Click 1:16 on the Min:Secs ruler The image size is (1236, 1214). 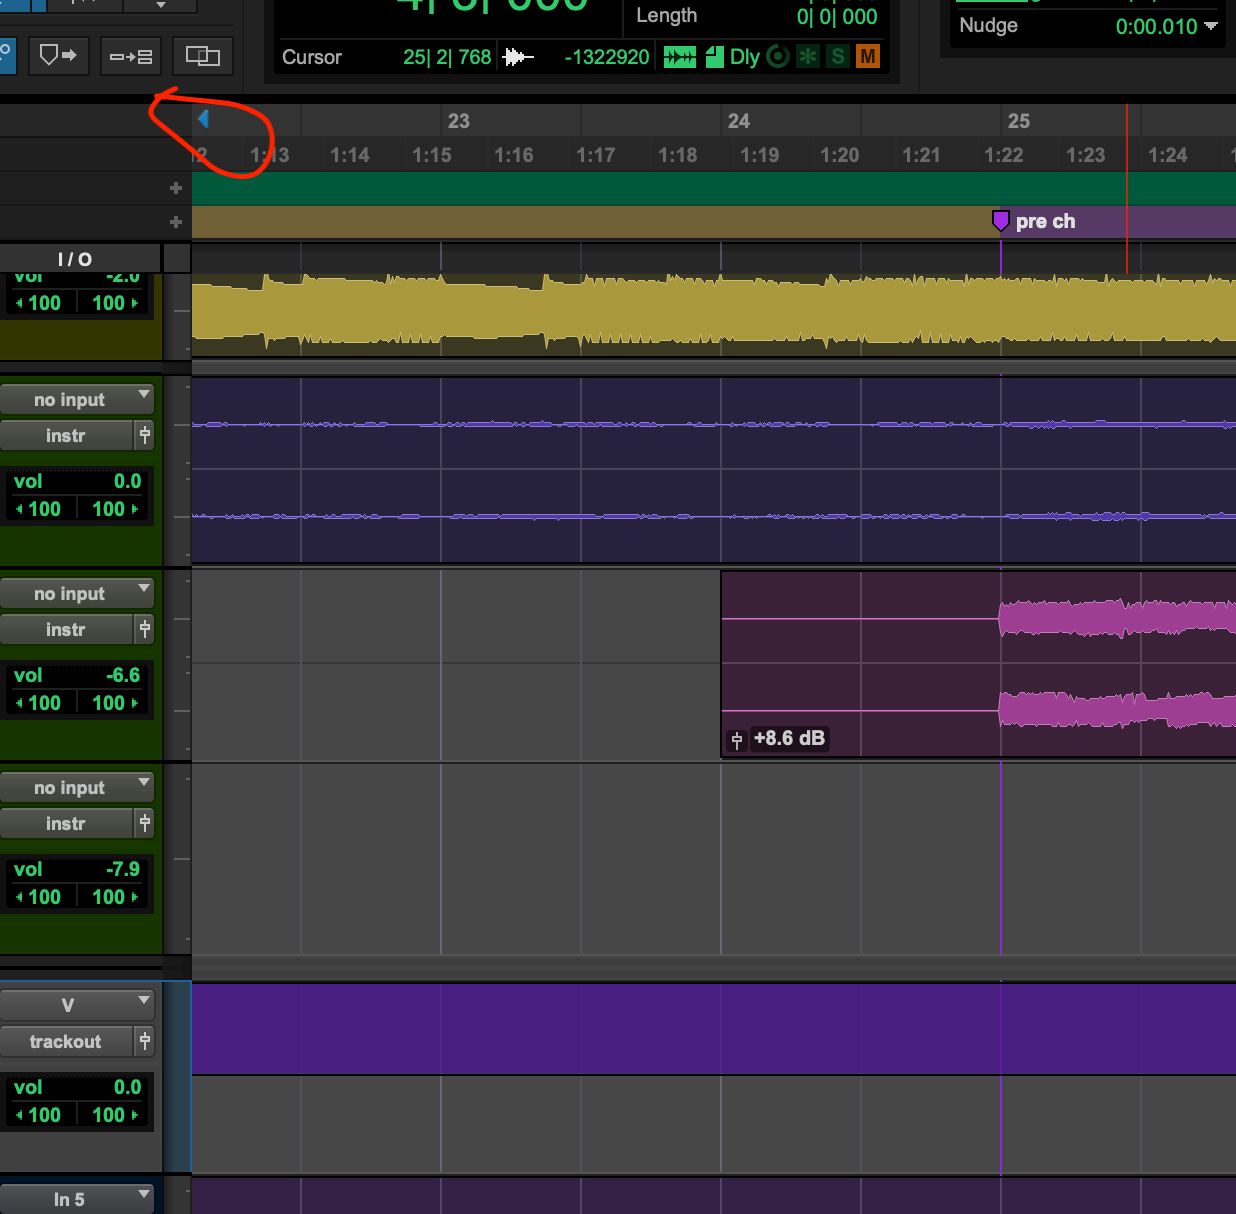(x=514, y=155)
